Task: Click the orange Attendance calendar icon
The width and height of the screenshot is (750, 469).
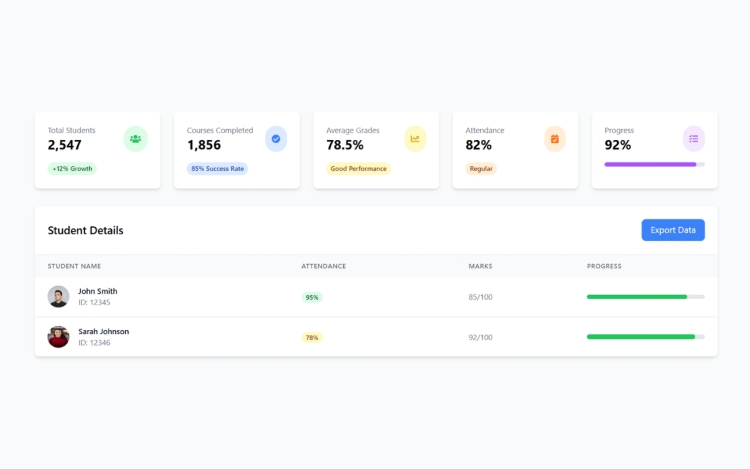Action: click(555, 139)
